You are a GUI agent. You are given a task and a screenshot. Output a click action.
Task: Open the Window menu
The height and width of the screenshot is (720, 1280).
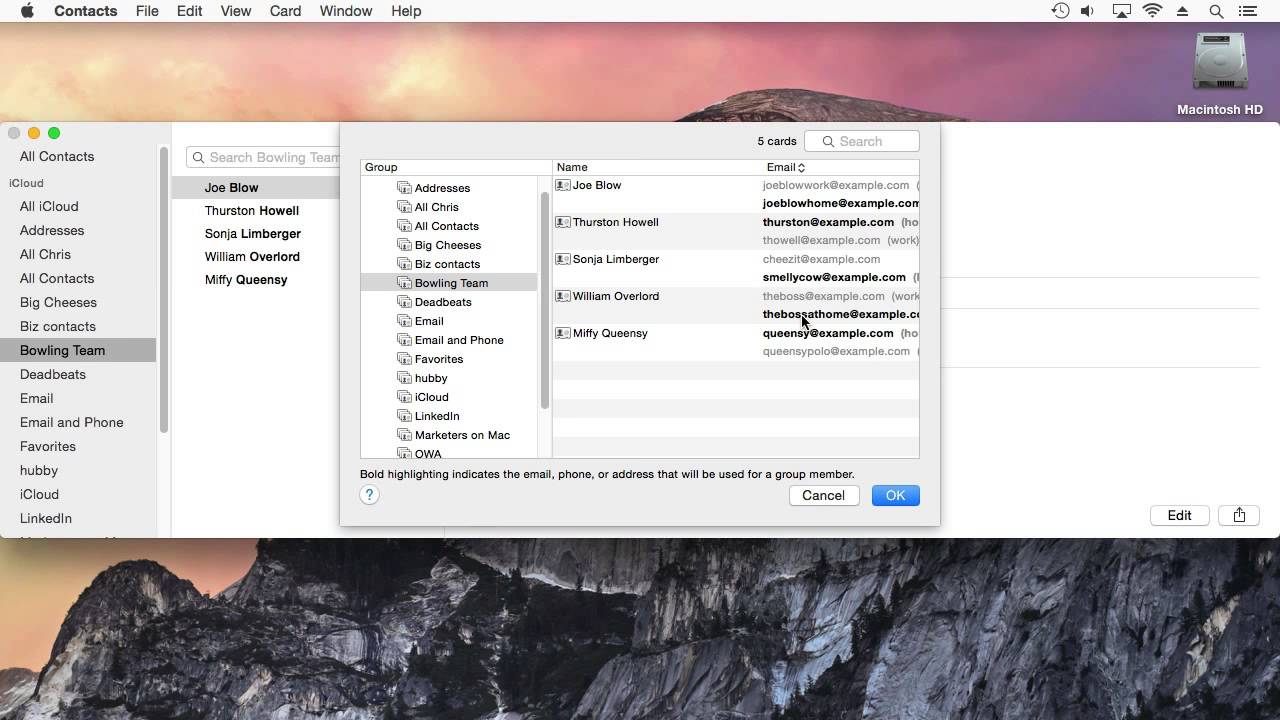point(345,11)
